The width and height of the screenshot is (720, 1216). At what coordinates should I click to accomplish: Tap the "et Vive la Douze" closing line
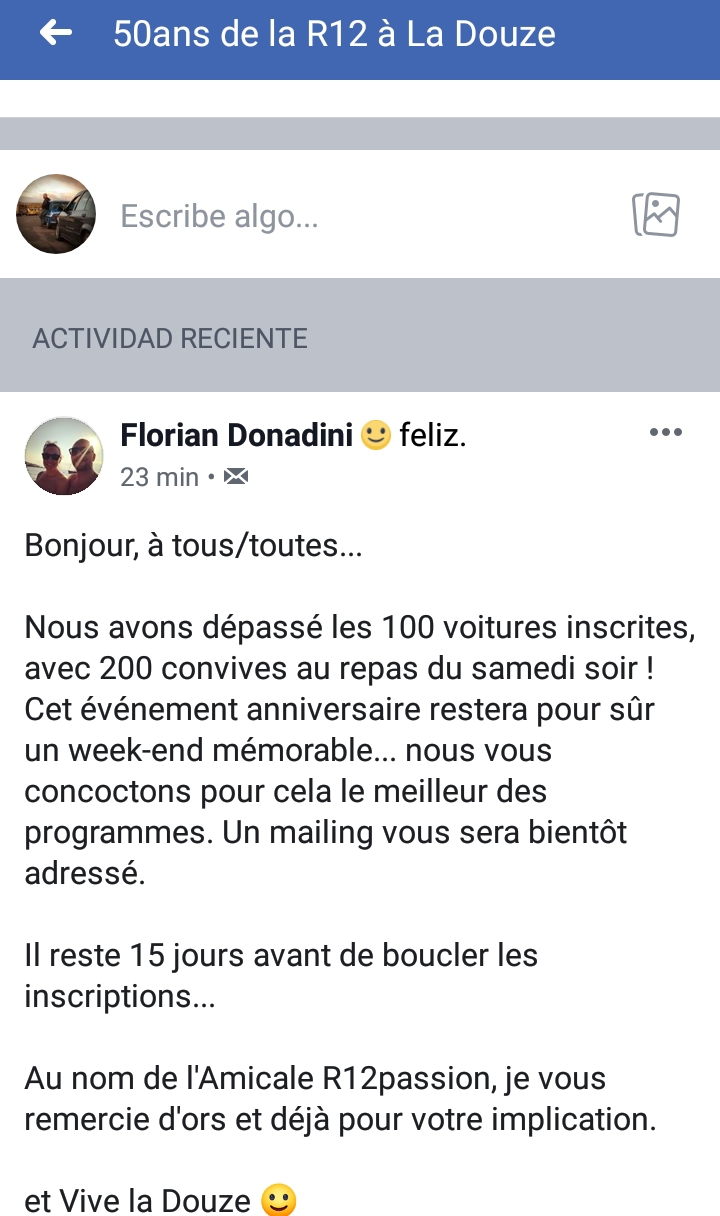[138, 1199]
